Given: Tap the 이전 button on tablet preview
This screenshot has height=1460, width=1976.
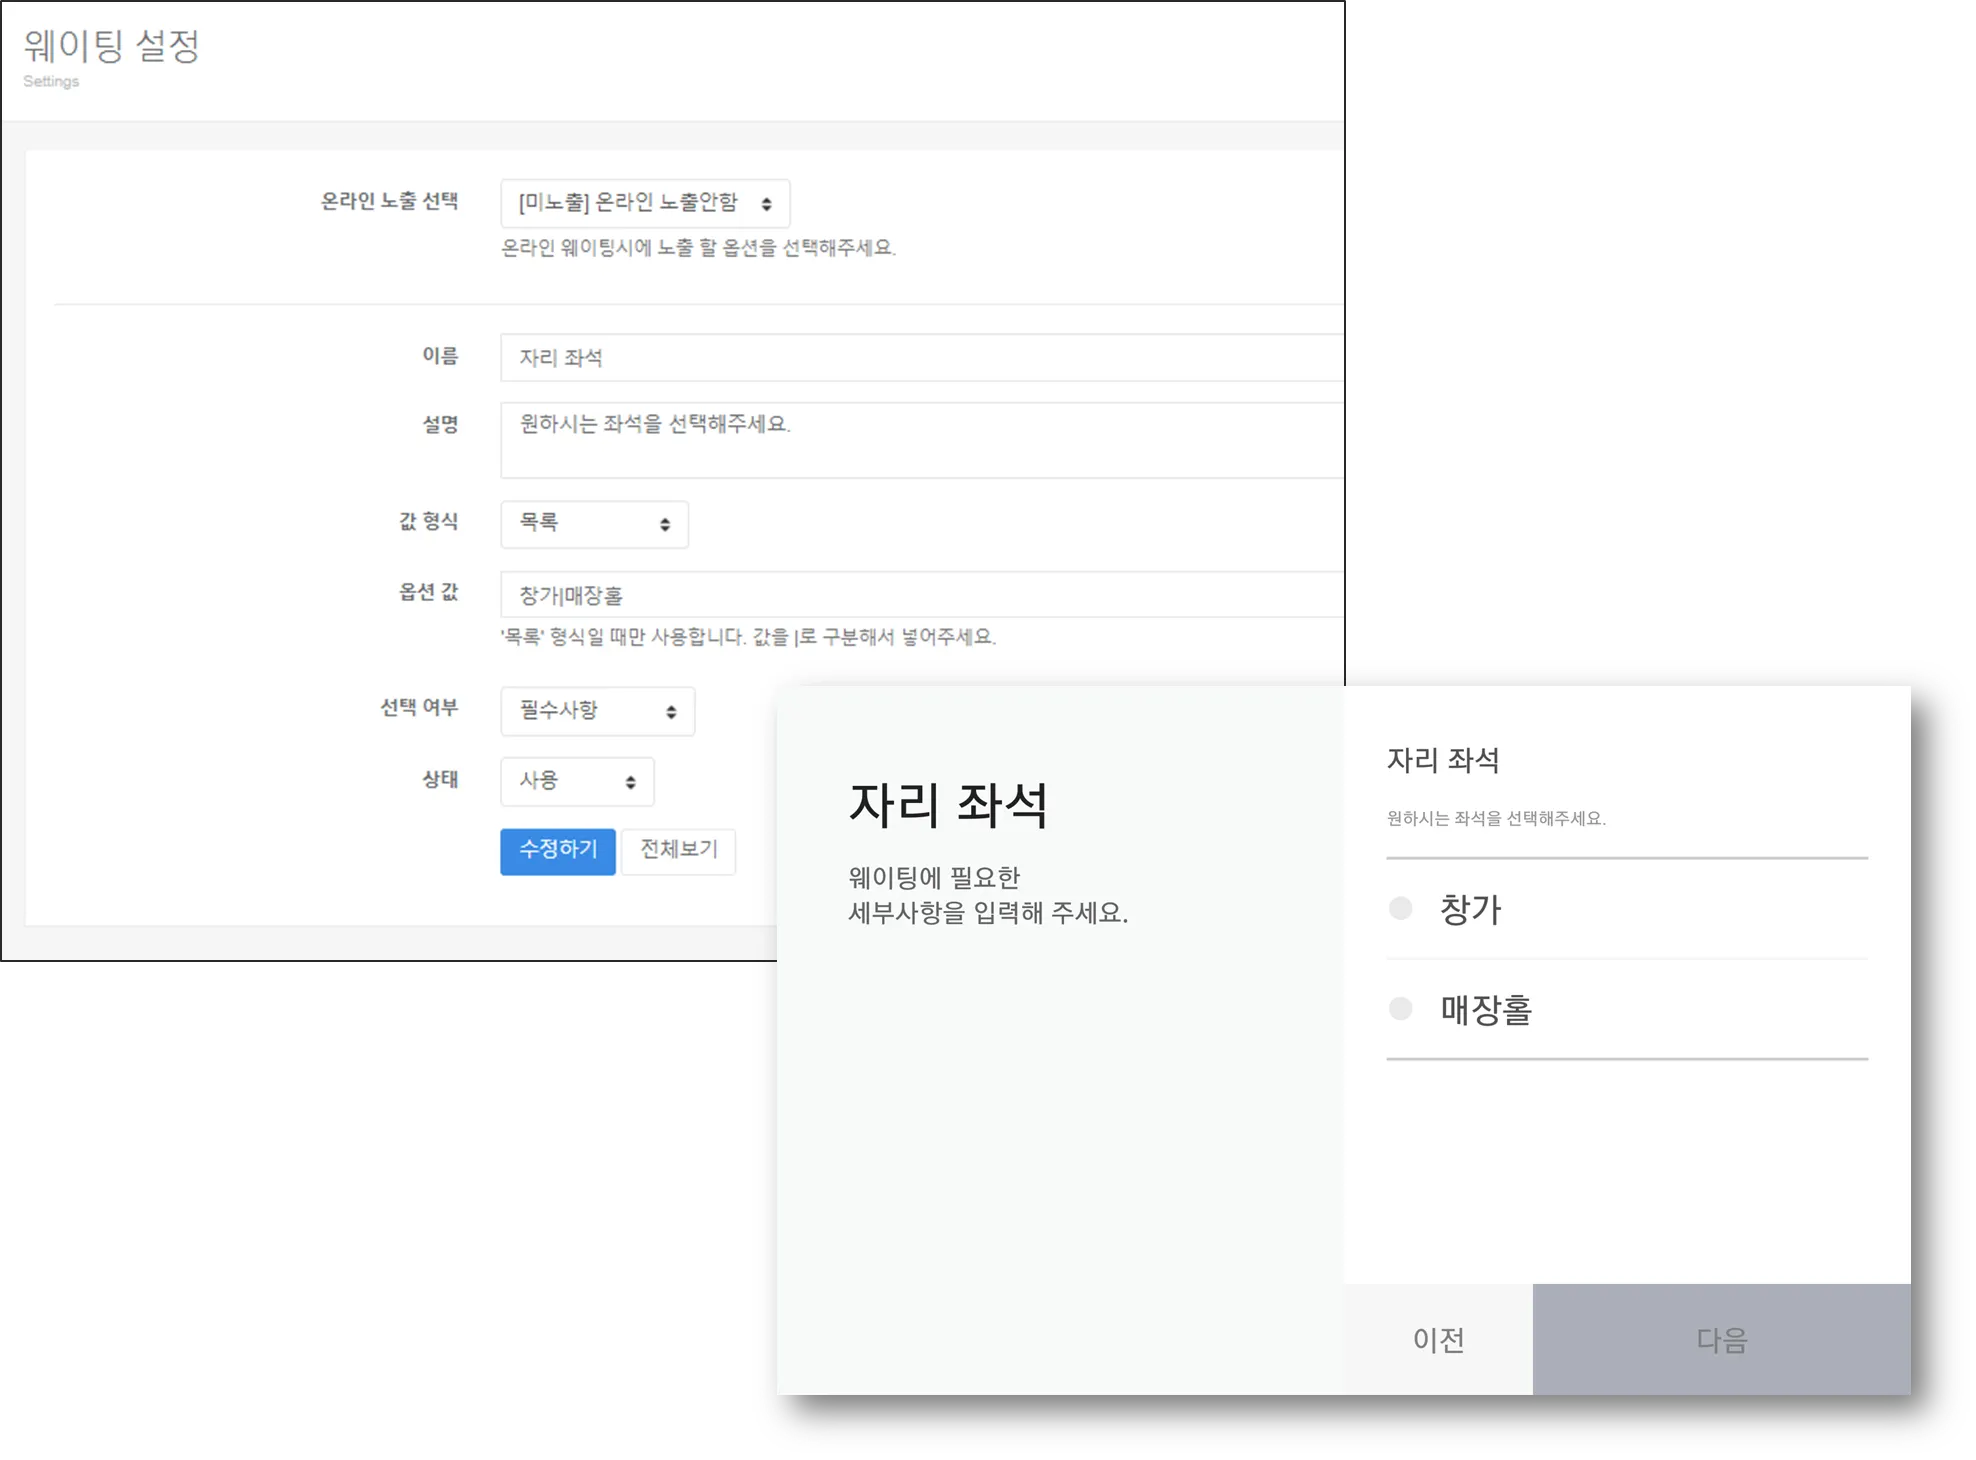Looking at the screenshot, I should coord(1438,1339).
